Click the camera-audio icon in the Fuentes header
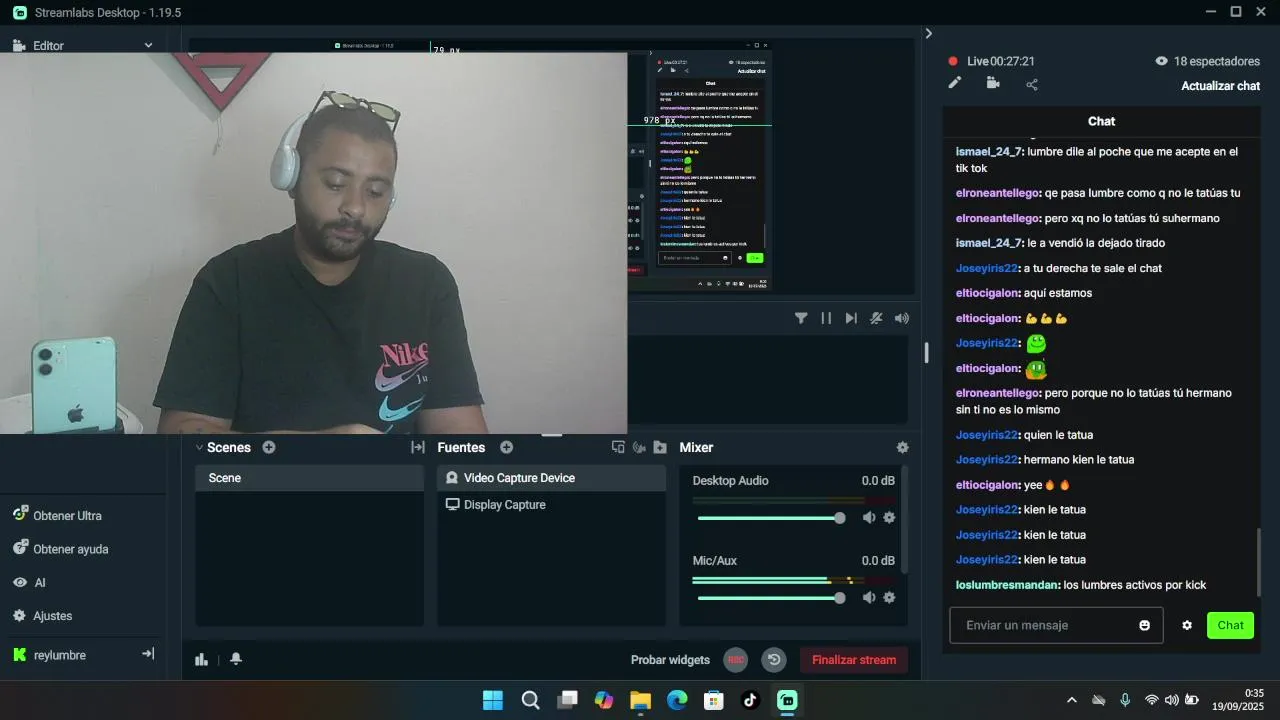Image resolution: width=1280 pixels, height=720 pixels. click(x=639, y=447)
